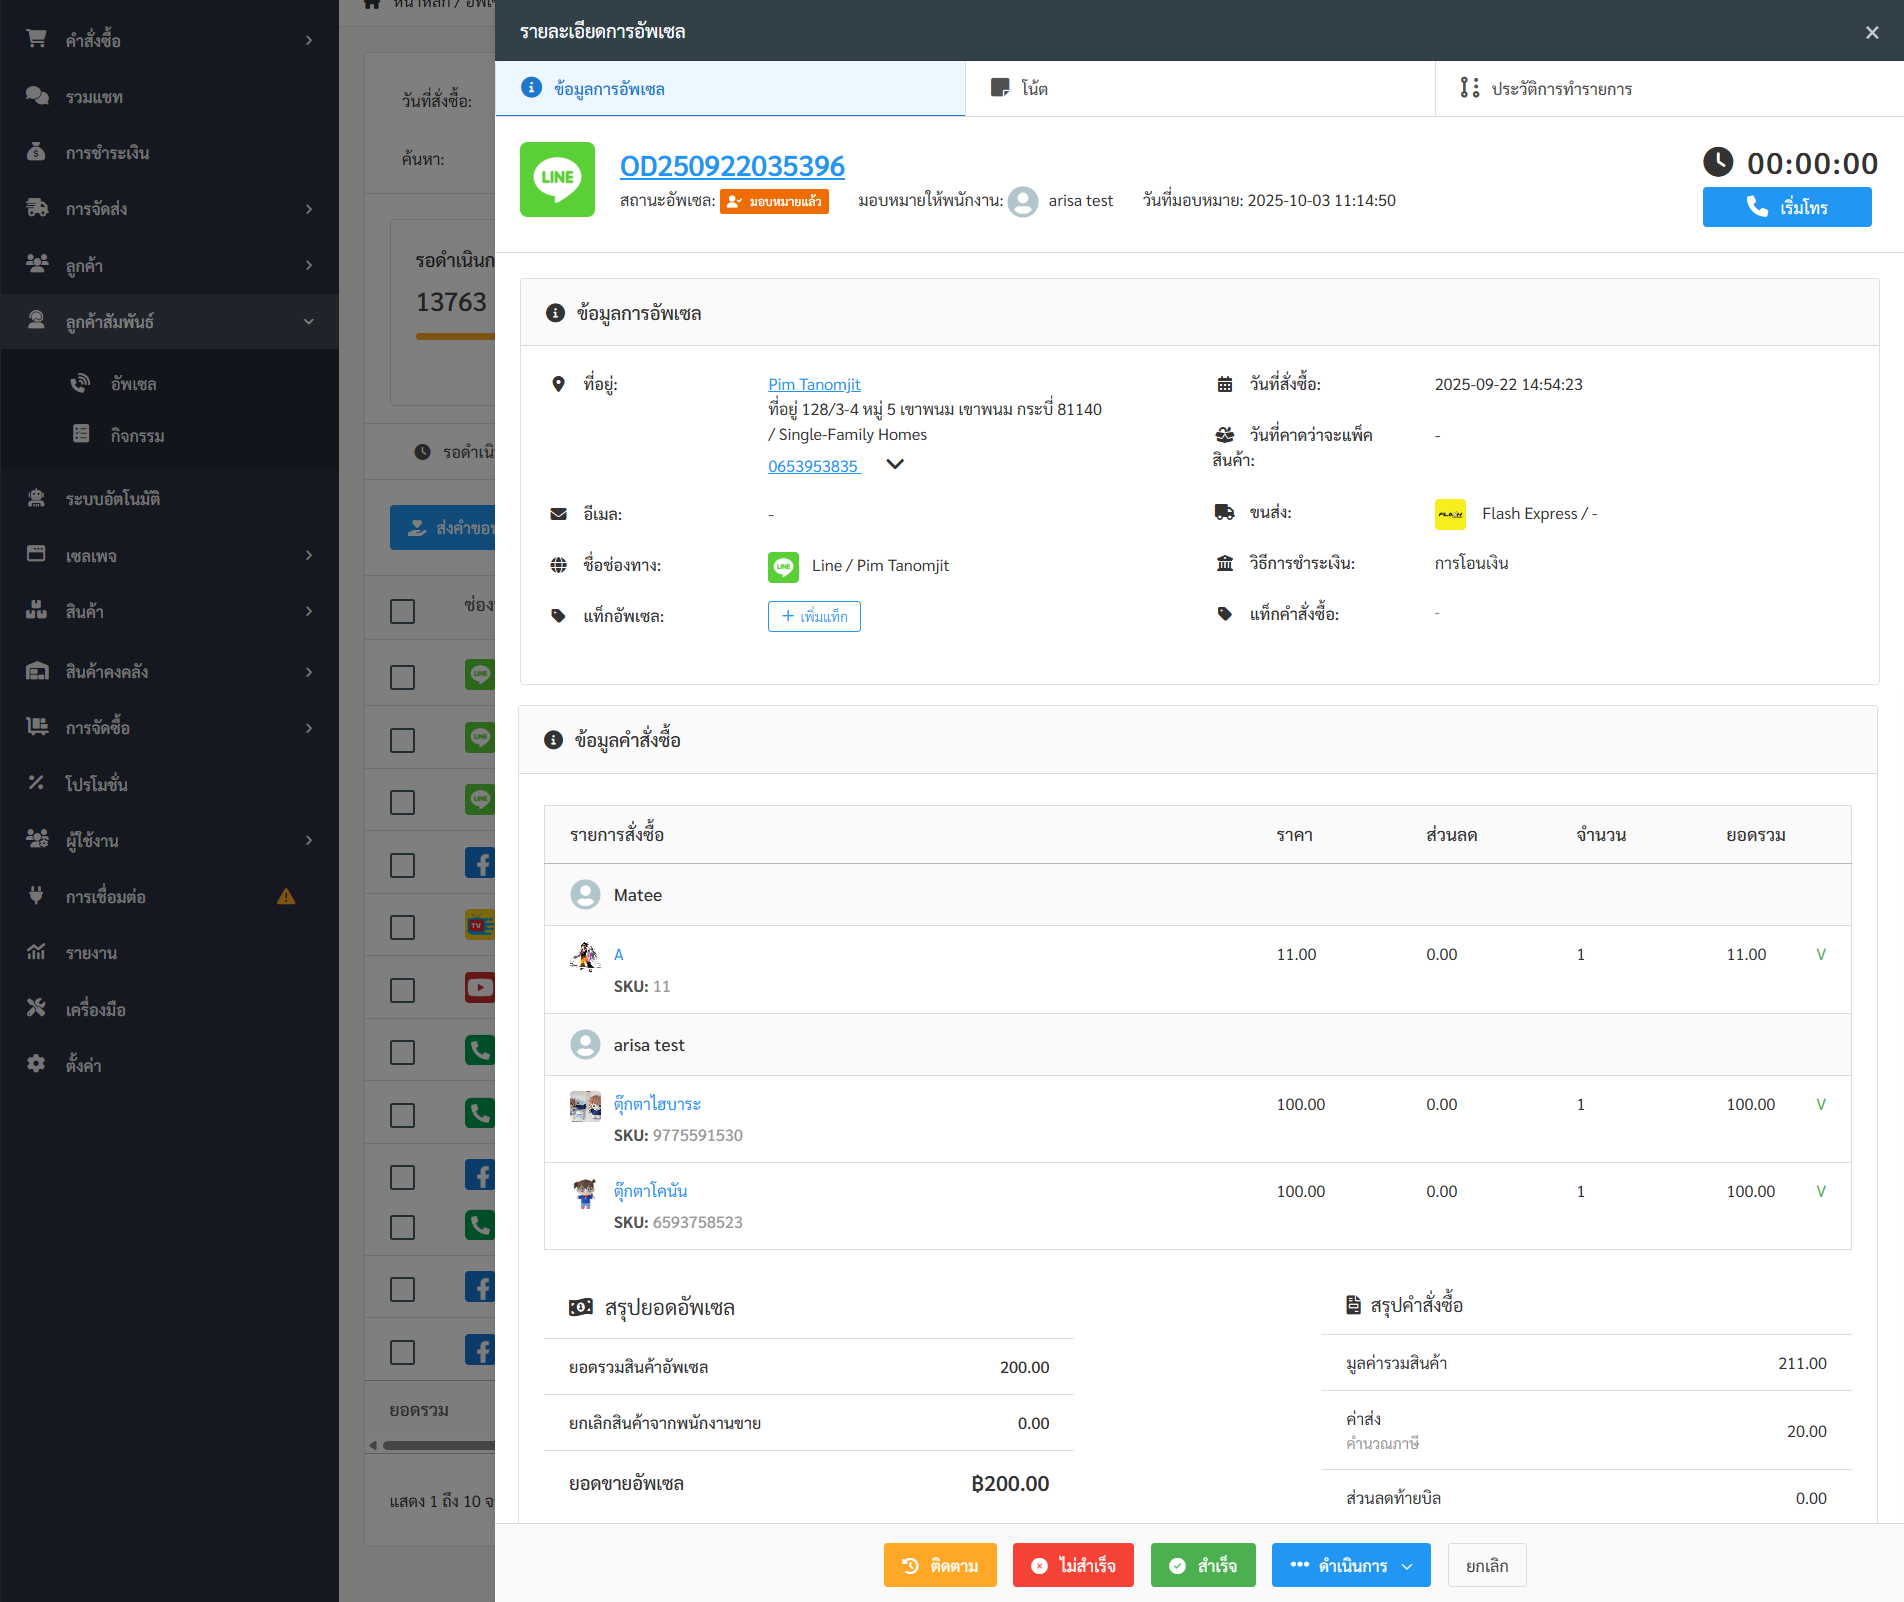Click the ระบบอัตโนมัติ robot icon

(37, 498)
